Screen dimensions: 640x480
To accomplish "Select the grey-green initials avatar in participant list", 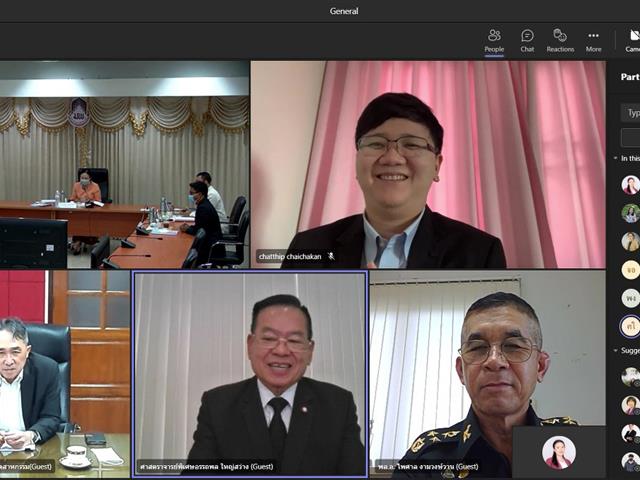I will [x=631, y=298].
